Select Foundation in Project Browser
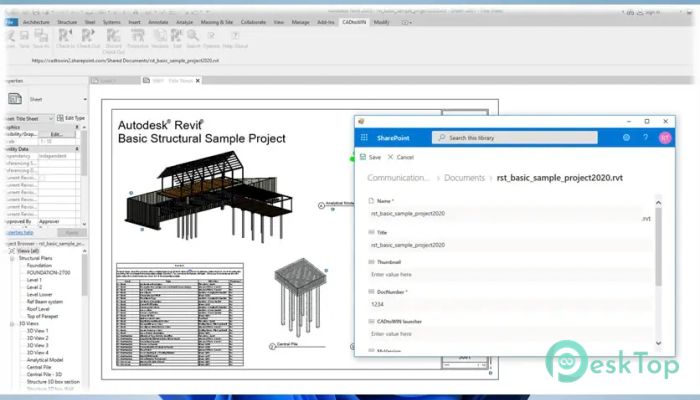Screen dimensions: 700x400 click(39, 266)
